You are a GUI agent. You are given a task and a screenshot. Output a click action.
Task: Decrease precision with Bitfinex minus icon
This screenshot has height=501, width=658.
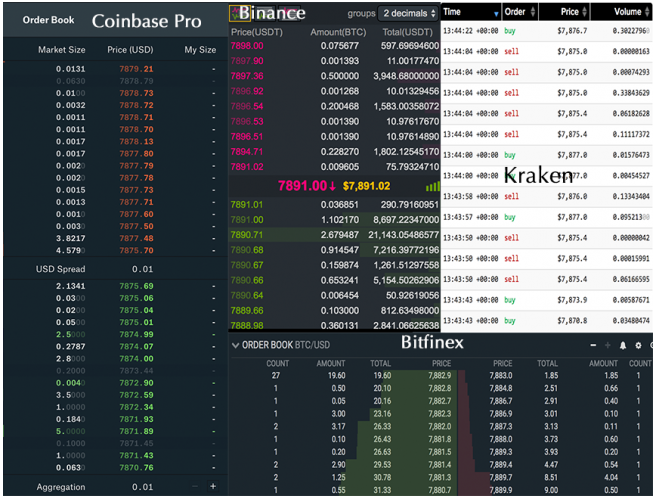[x=593, y=345]
